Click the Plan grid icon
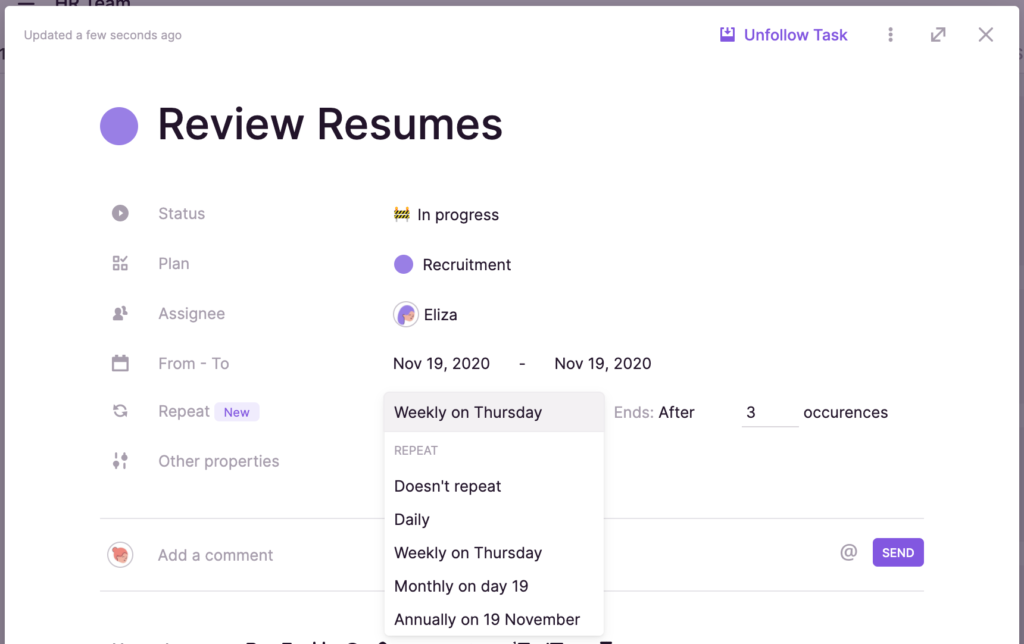This screenshot has height=644, width=1024. click(x=120, y=264)
